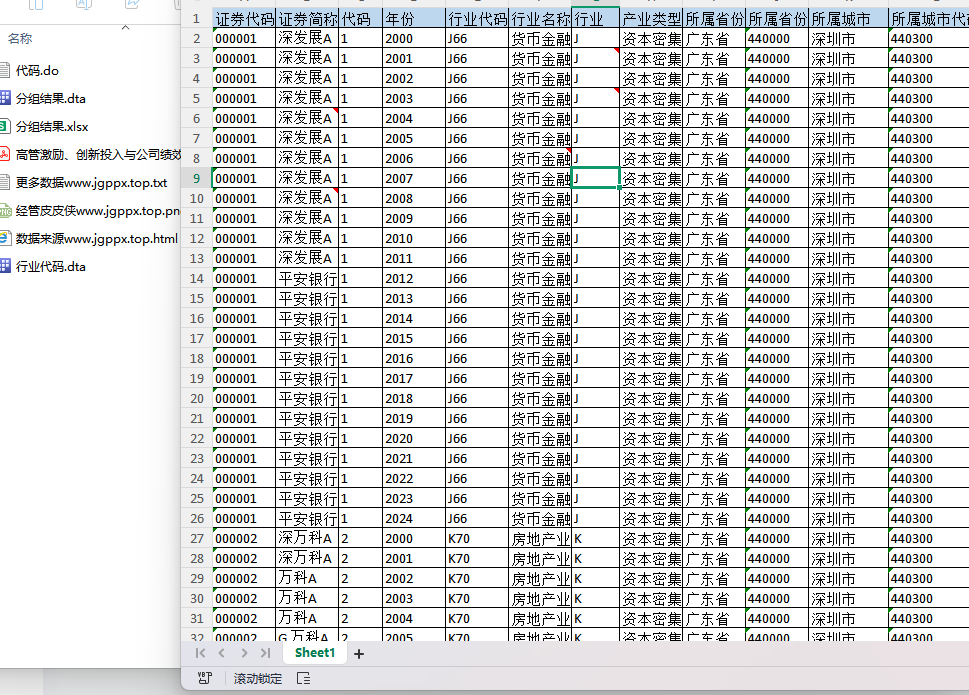This screenshot has height=695, width=969.
Task: Open the 行业代码.dta file
Action: [50, 267]
